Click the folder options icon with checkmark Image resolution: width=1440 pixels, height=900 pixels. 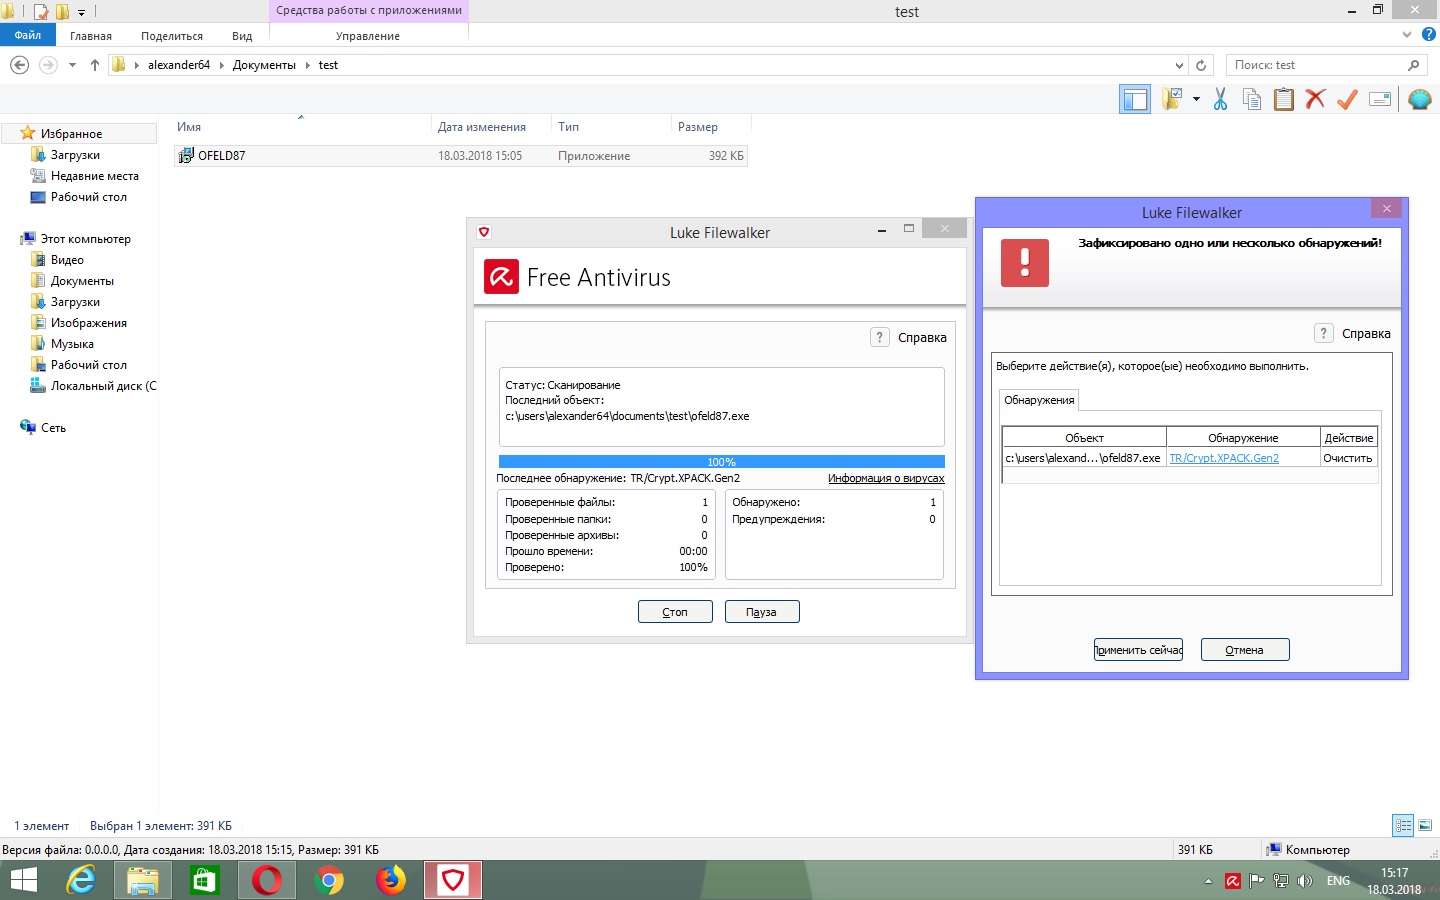tap(1171, 99)
